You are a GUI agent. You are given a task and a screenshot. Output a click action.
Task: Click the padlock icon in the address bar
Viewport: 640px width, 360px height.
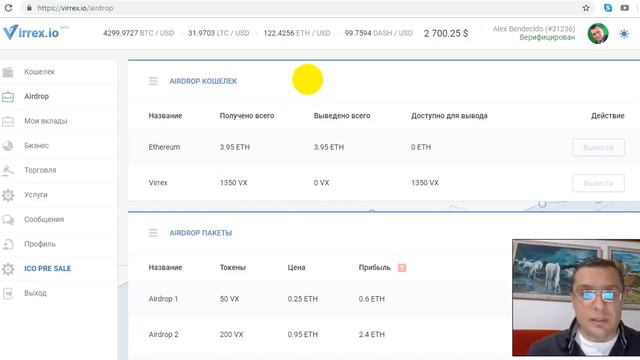(29, 8)
